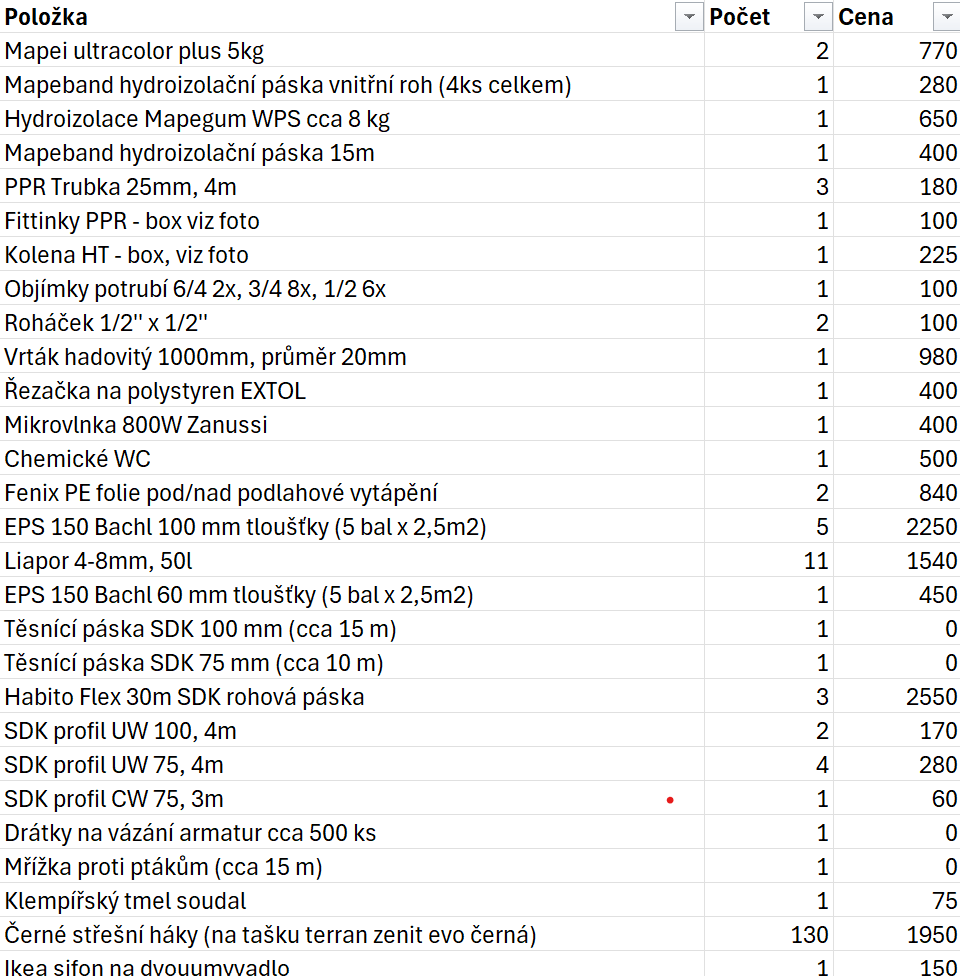Select the quantity 130 for Černé střešní háky
960x976 pixels.
769,935
